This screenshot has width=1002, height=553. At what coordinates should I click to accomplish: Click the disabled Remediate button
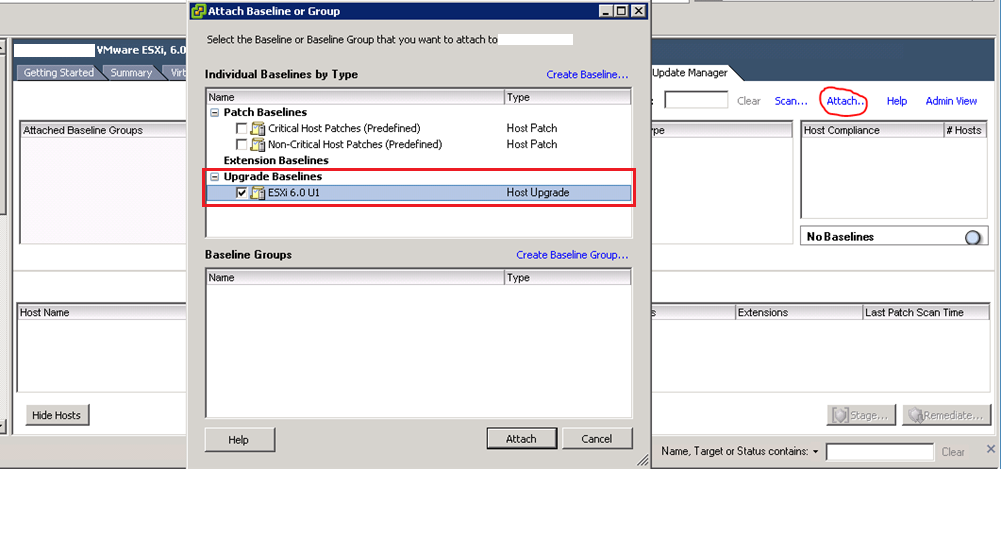[946, 415]
